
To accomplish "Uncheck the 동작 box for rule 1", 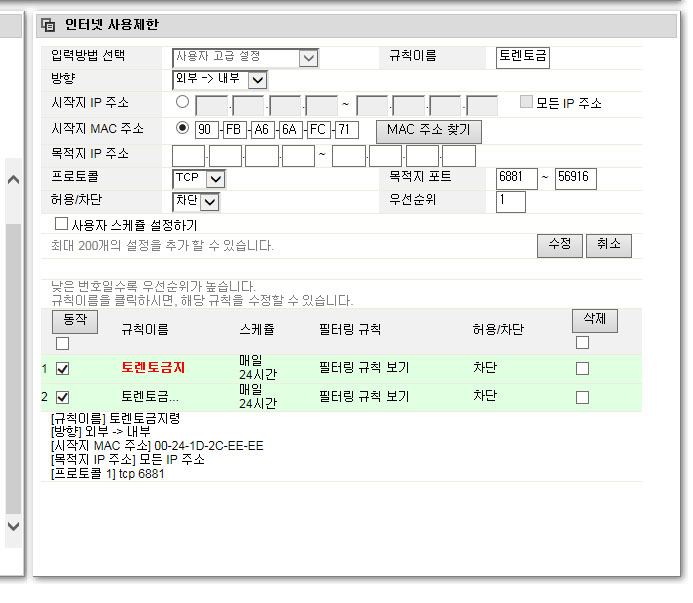I will (x=62, y=369).
